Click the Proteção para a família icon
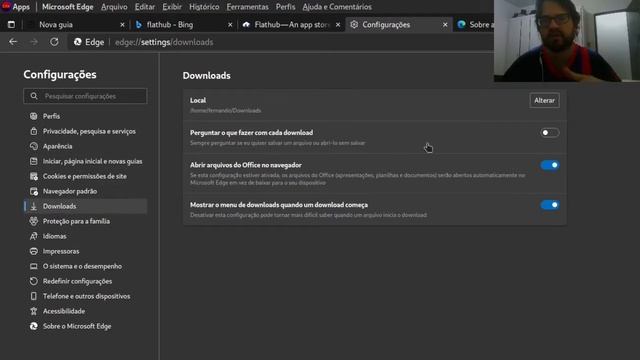 [x=33, y=221]
